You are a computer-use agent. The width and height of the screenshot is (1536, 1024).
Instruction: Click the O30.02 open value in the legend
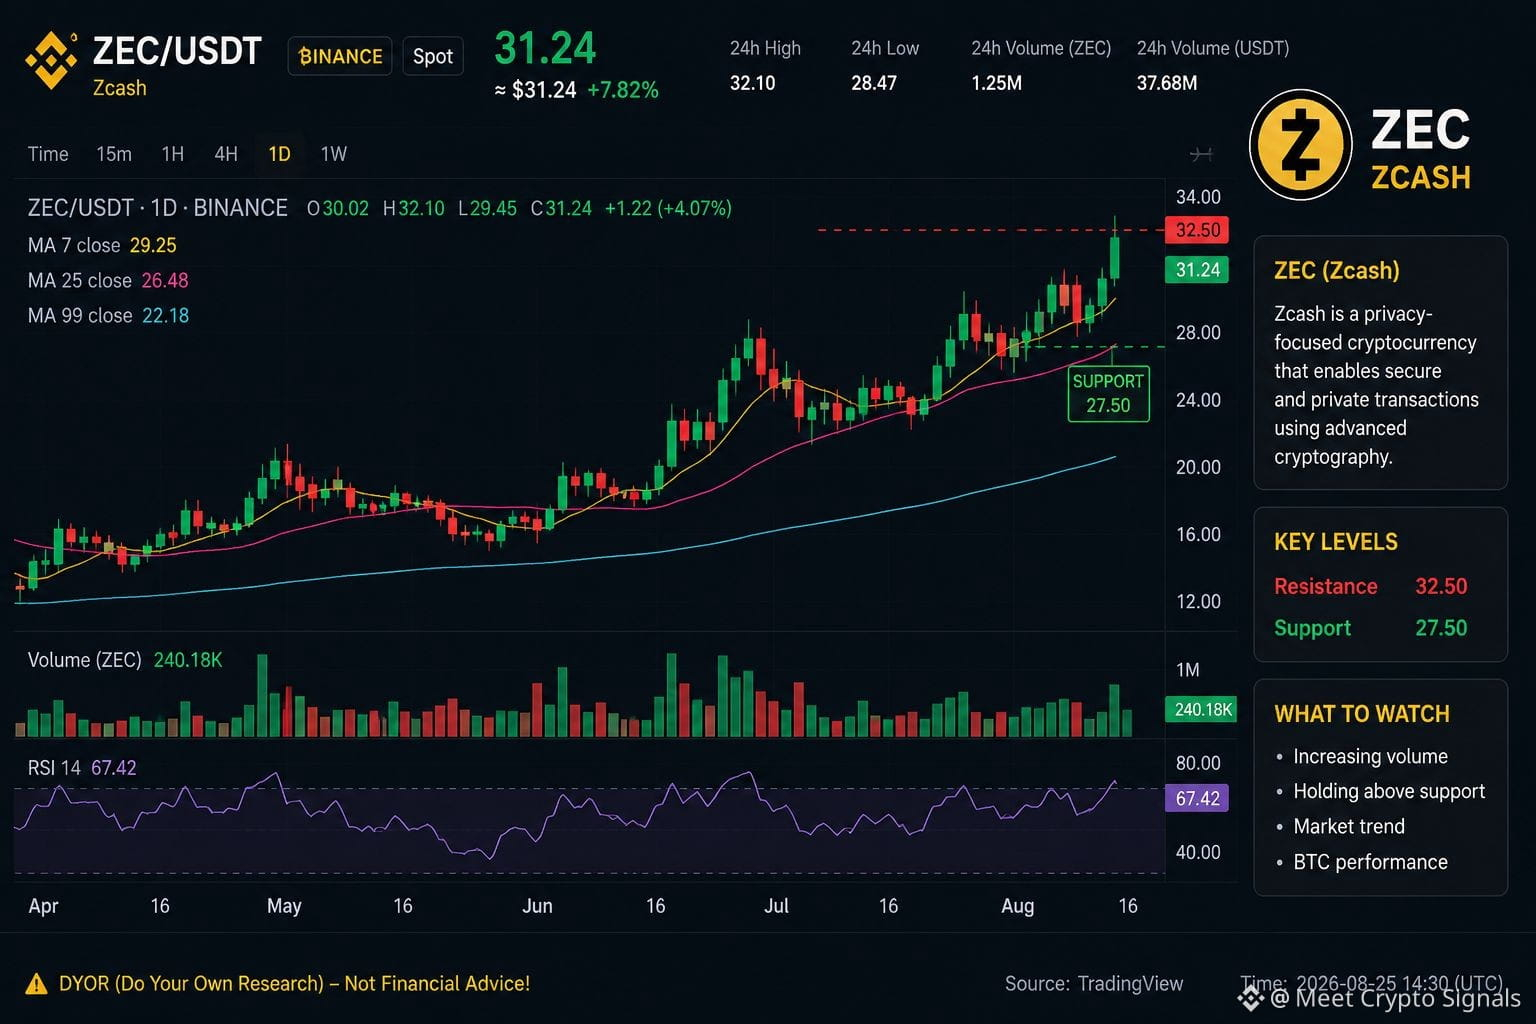click(x=338, y=208)
